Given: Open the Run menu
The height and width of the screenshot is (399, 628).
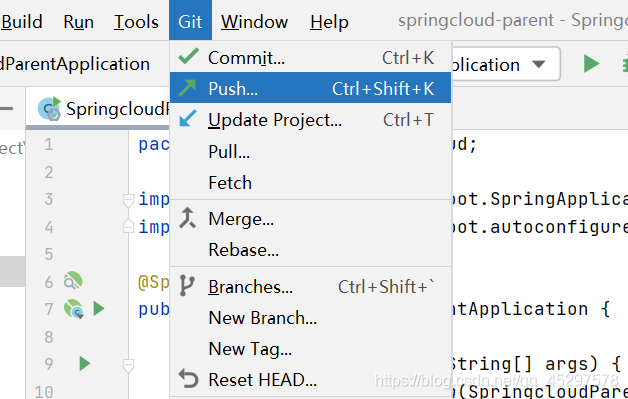Looking at the screenshot, I should pos(78,22).
